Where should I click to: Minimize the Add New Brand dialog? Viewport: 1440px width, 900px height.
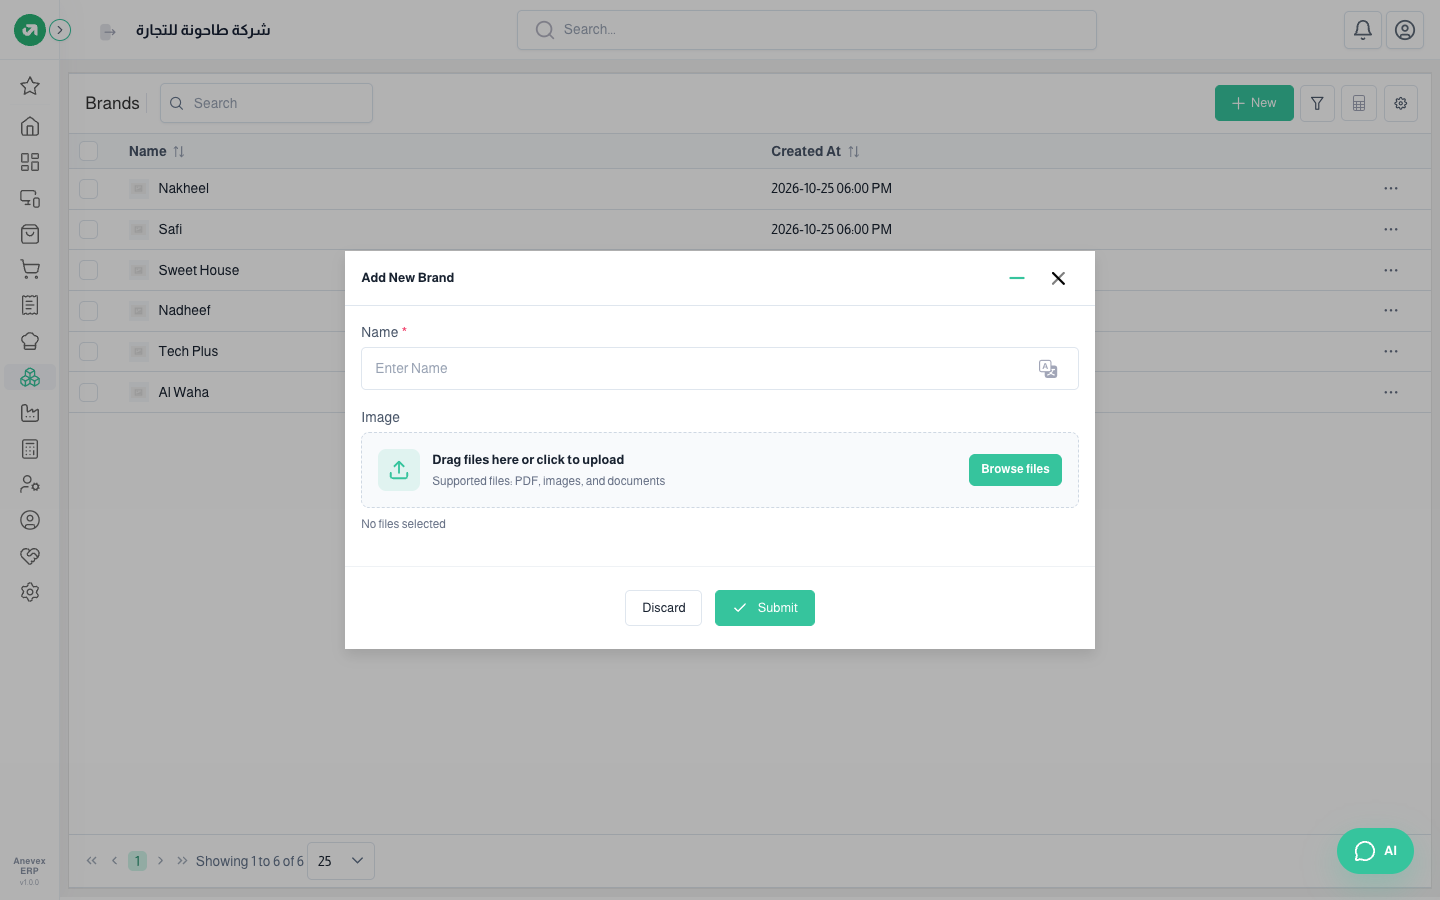point(1017,278)
